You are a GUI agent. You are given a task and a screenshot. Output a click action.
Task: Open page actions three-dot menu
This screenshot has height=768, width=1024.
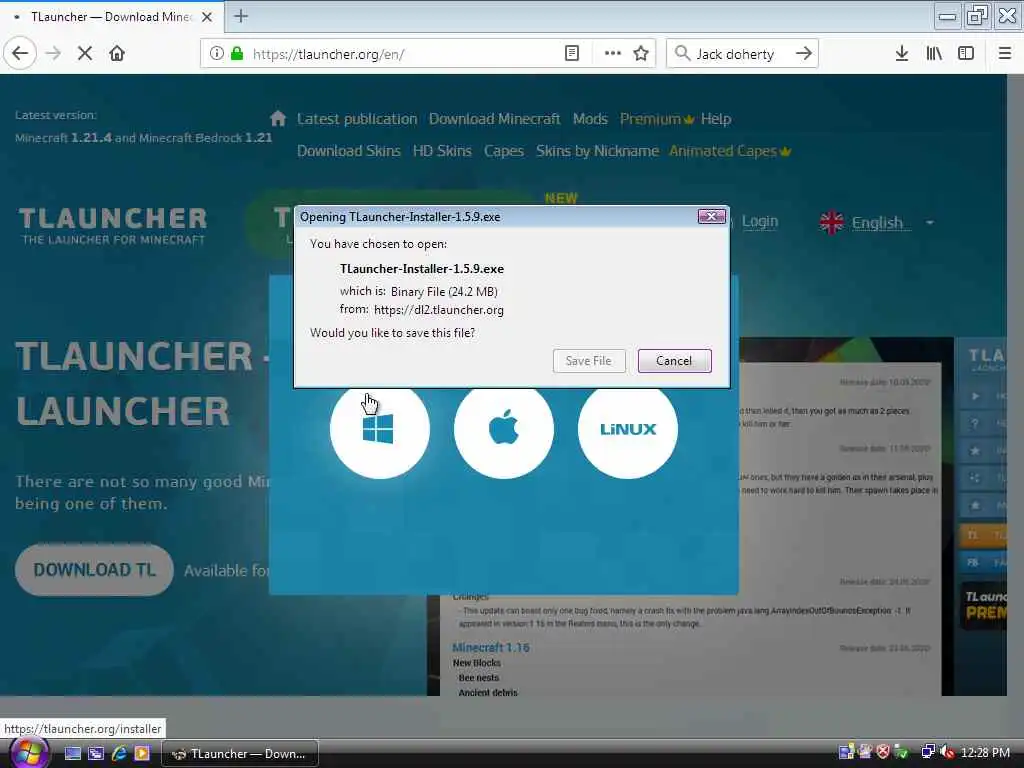point(613,53)
